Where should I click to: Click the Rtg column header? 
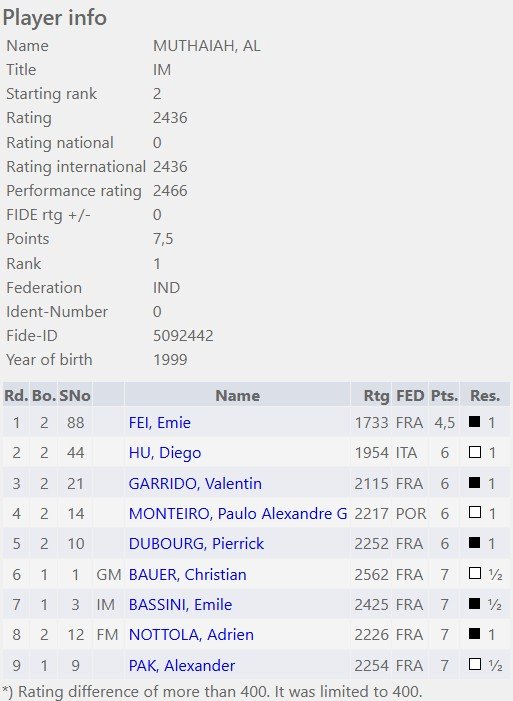coord(376,396)
